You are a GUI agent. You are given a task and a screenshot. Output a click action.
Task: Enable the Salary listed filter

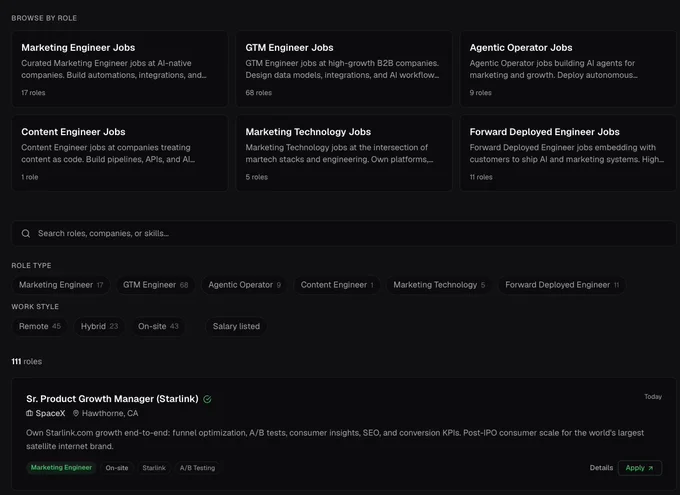[236, 326]
